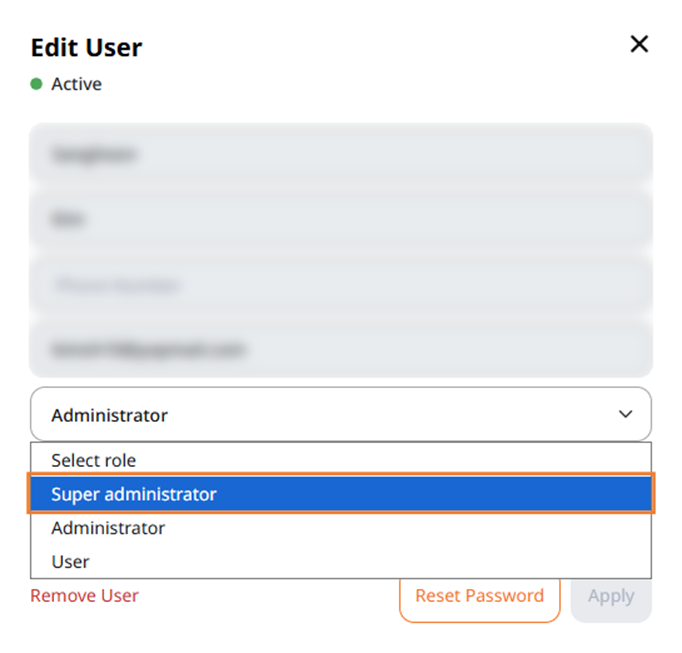Focus the first blurred name field
This screenshot has height=653, width=682.
tap(340, 155)
